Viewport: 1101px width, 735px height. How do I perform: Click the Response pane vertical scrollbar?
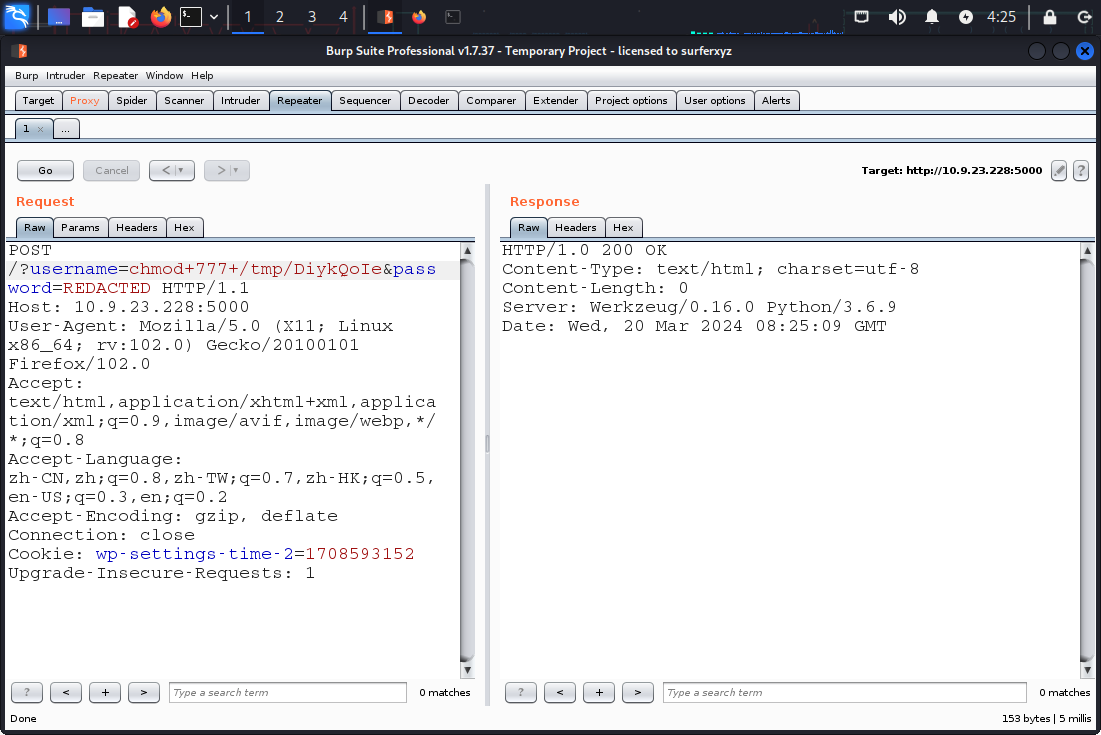[x=1087, y=461]
